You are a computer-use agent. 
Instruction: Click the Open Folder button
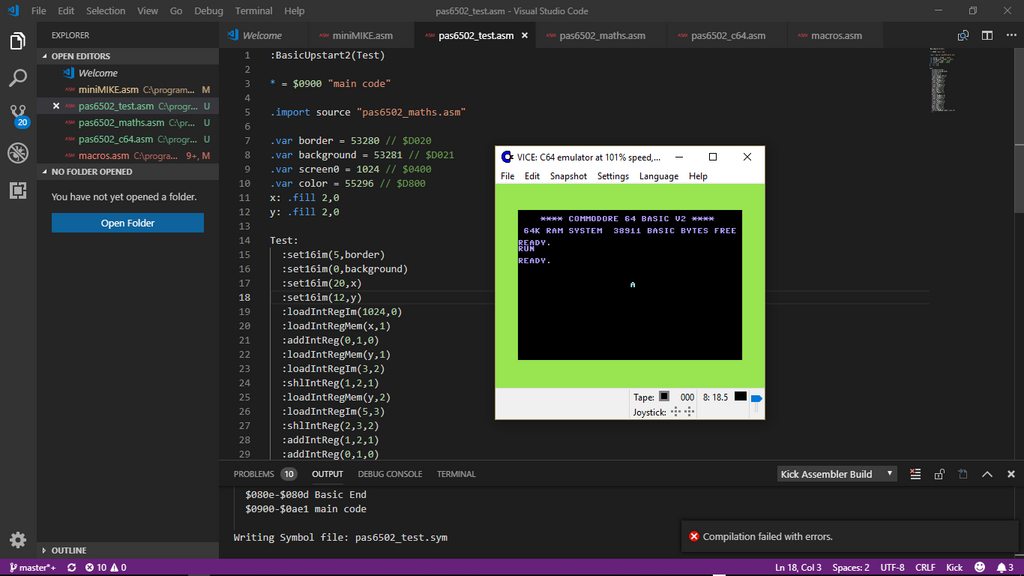[127, 223]
